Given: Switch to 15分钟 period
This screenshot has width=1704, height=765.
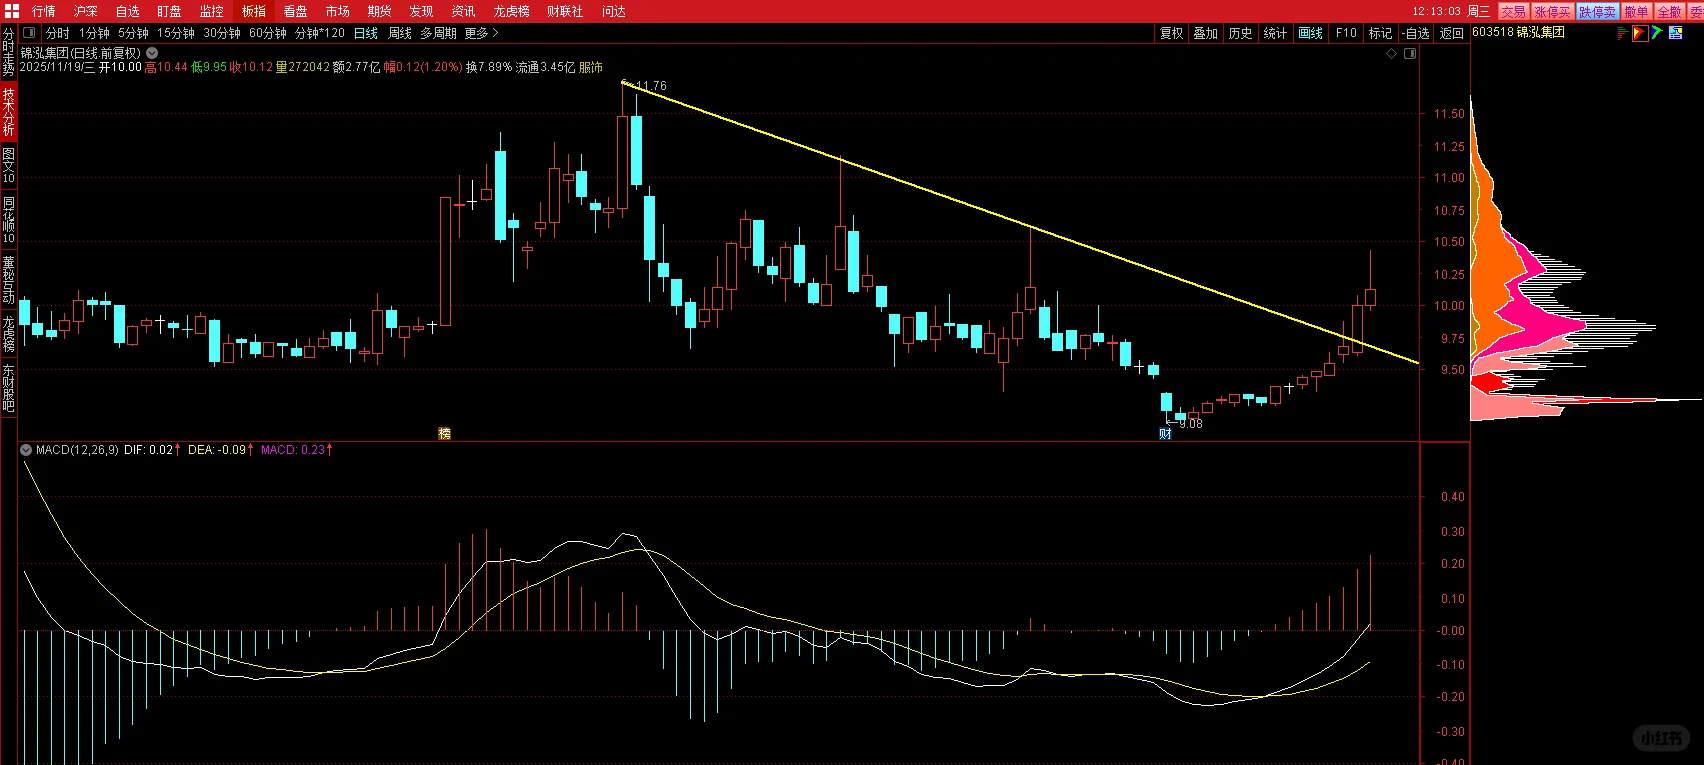Looking at the screenshot, I should (176, 33).
